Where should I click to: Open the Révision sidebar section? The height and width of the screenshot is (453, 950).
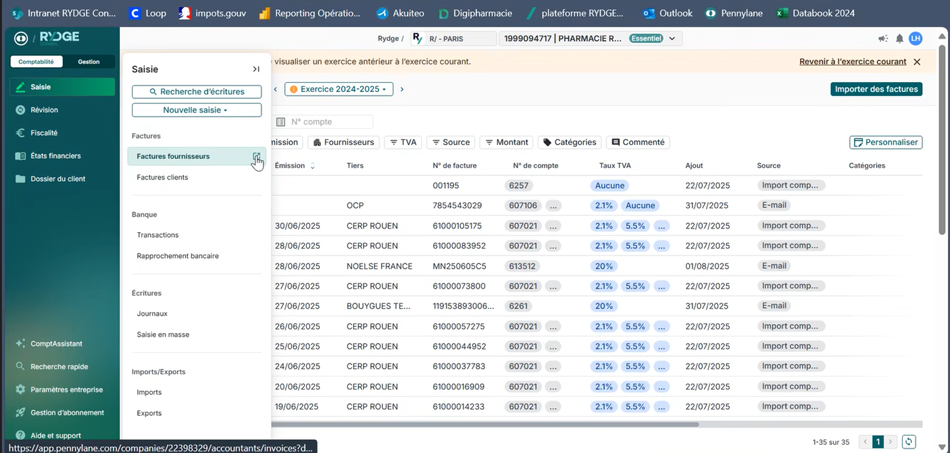[x=44, y=110]
